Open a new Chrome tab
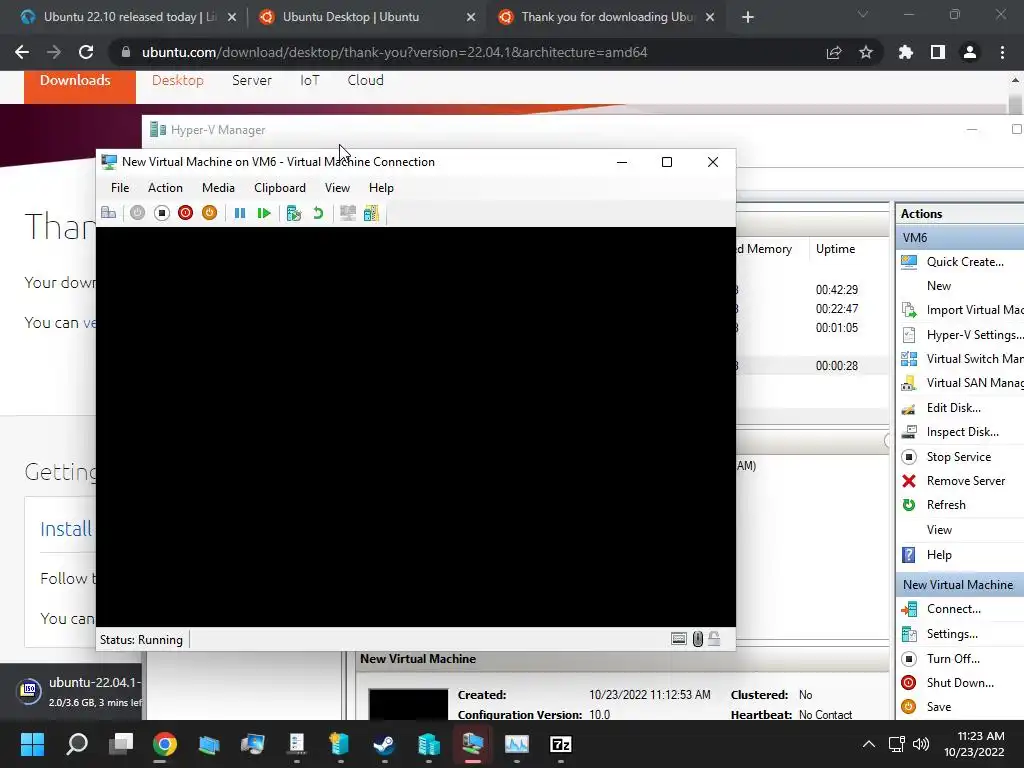Viewport: 1024px width, 768px height. tap(748, 17)
